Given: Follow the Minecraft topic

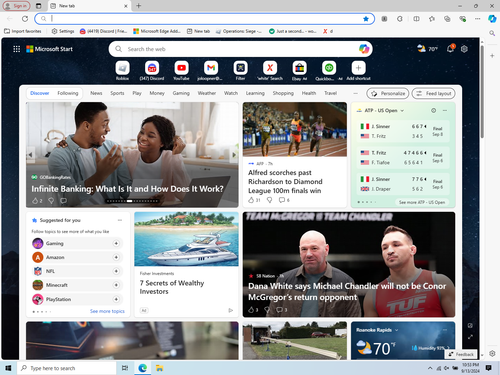Looking at the screenshot, I should pos(116,285).
